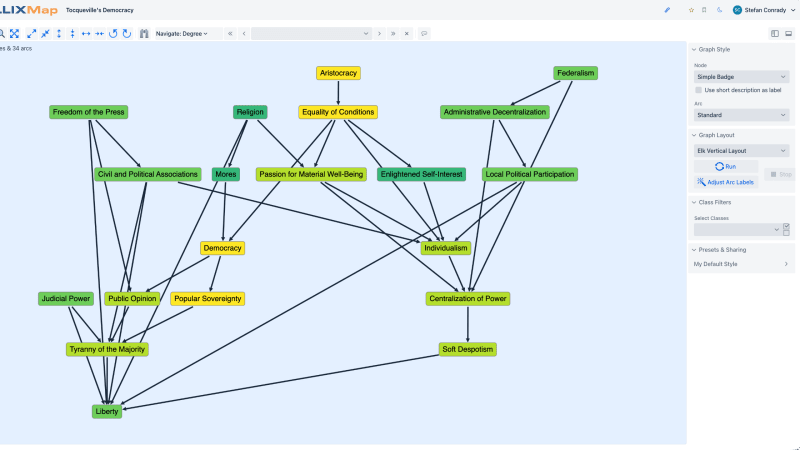Viewport: 800px width, 450px height.
Task: Go to previous node in navigation
Action: coord(244,34)
